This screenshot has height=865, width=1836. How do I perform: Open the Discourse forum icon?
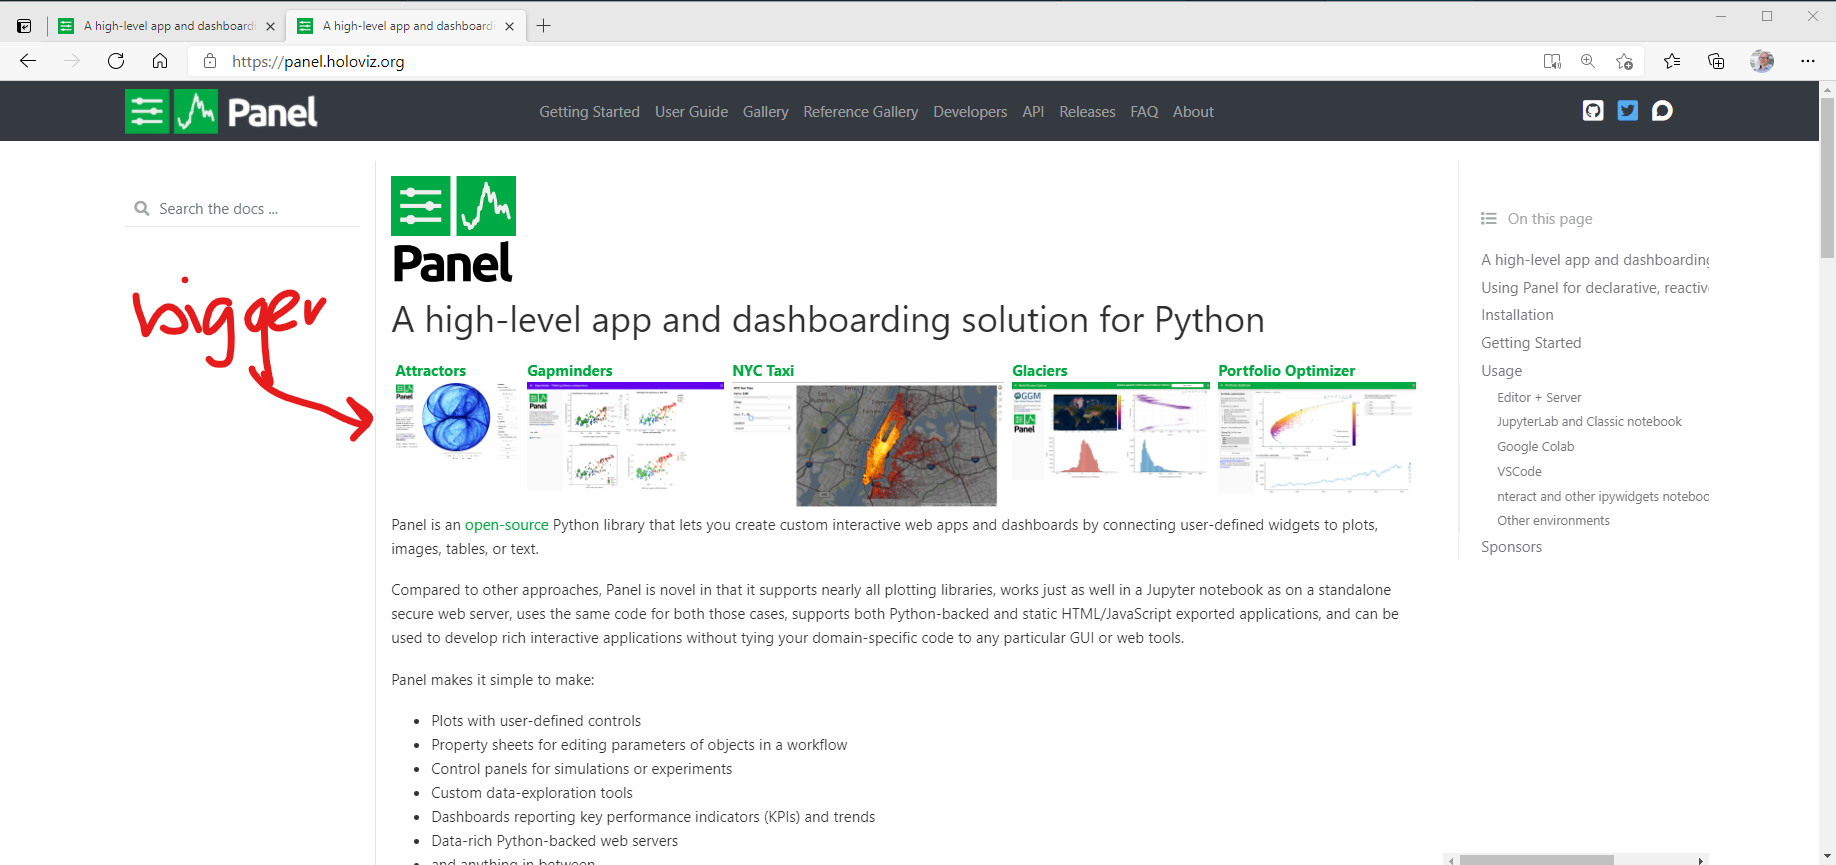point(1662,111)
